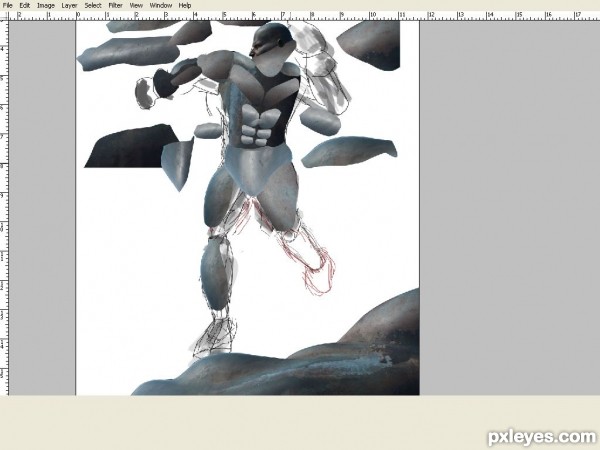Click the figure's head on canvas
Screen dimensions: 600x450
click(x=272, y=48)
